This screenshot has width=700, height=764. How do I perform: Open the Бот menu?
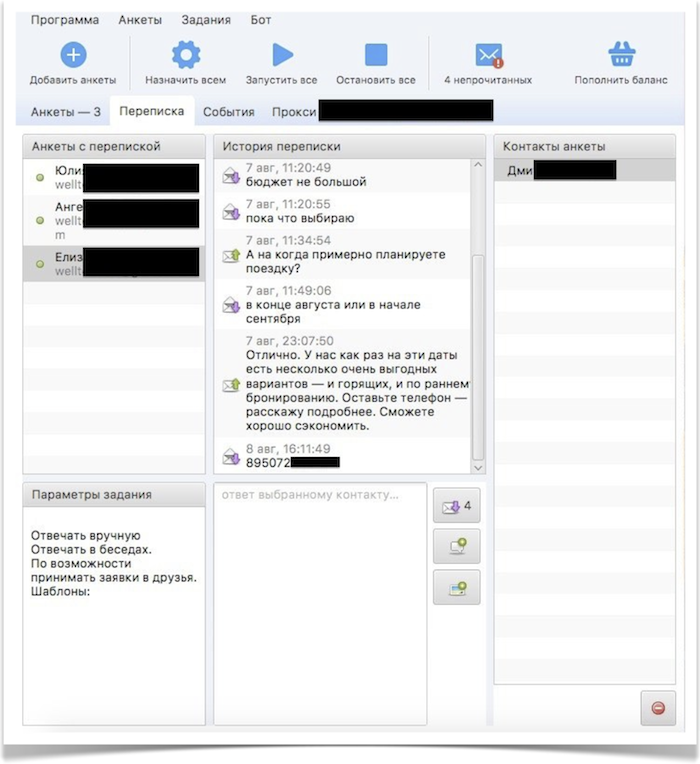click(260, 20)
